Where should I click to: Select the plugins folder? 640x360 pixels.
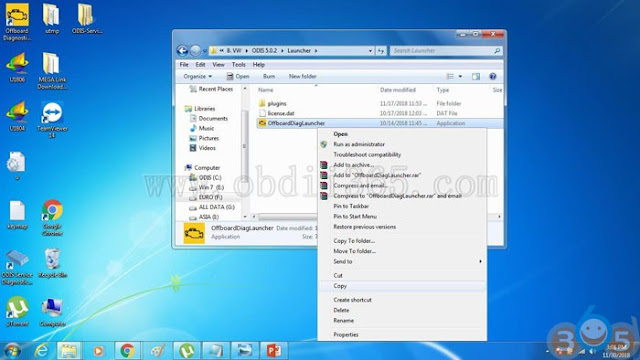tap(277, 103)
